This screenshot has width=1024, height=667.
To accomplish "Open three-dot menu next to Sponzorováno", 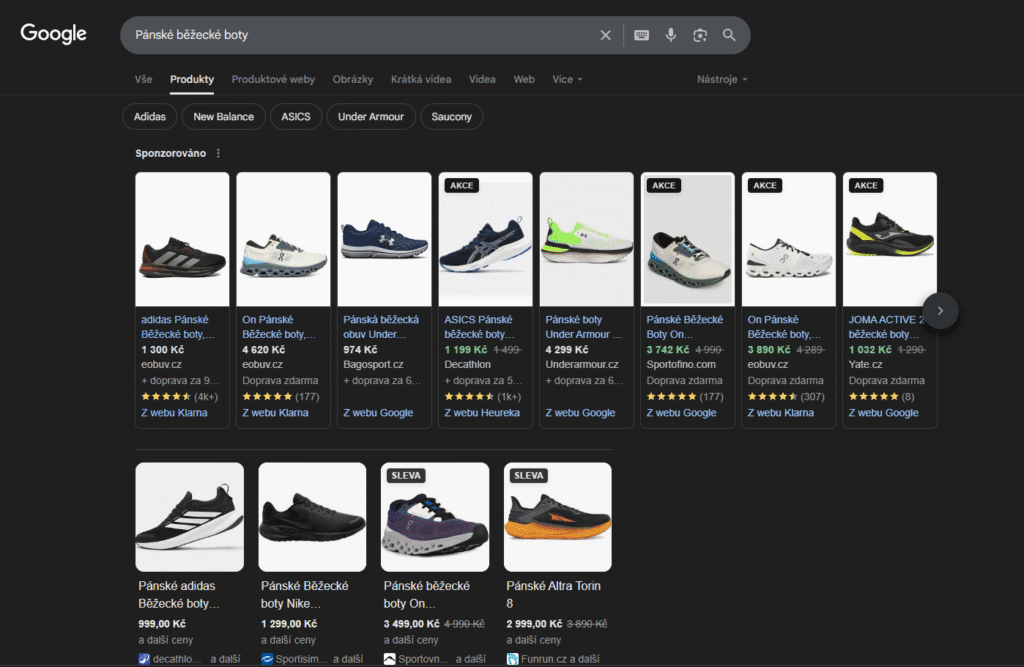I will 218,153.
